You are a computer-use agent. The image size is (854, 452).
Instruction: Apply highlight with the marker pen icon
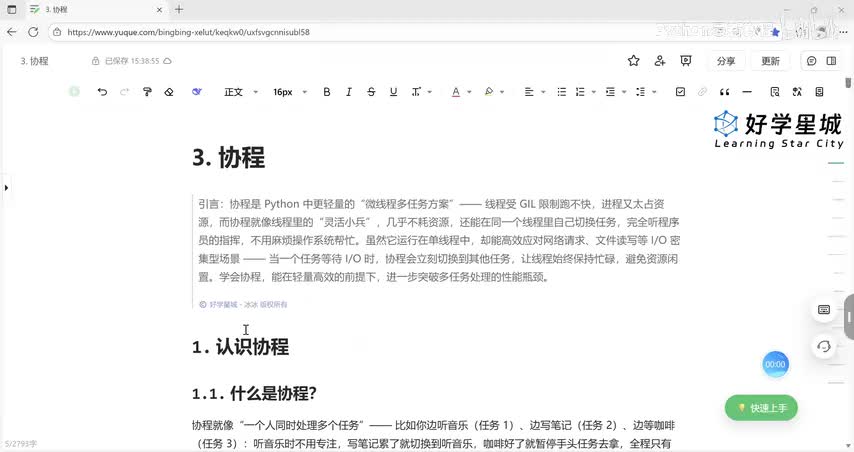click(489, 92)
